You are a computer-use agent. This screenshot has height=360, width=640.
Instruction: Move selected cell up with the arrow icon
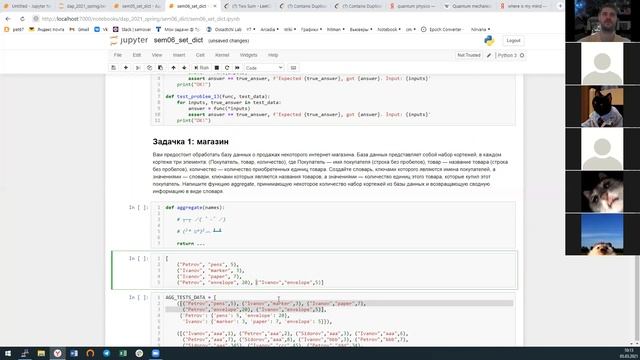click(173, 68)
